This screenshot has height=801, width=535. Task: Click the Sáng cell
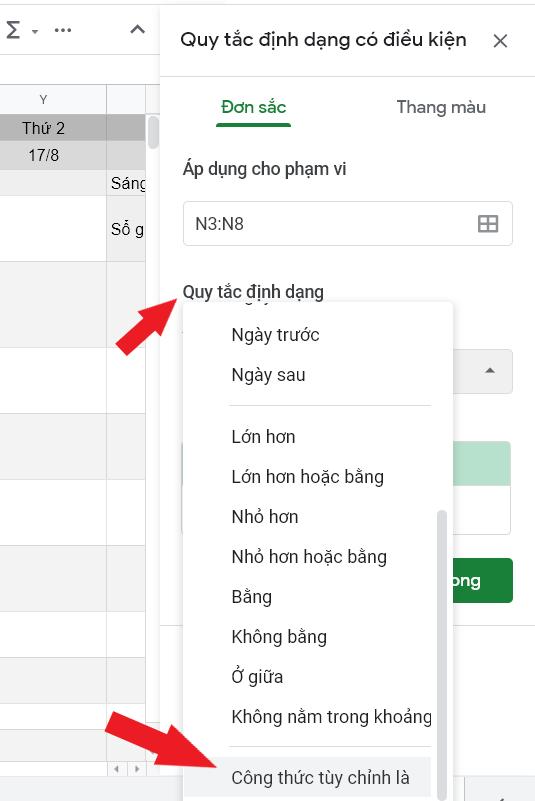(x=127, y=183)
